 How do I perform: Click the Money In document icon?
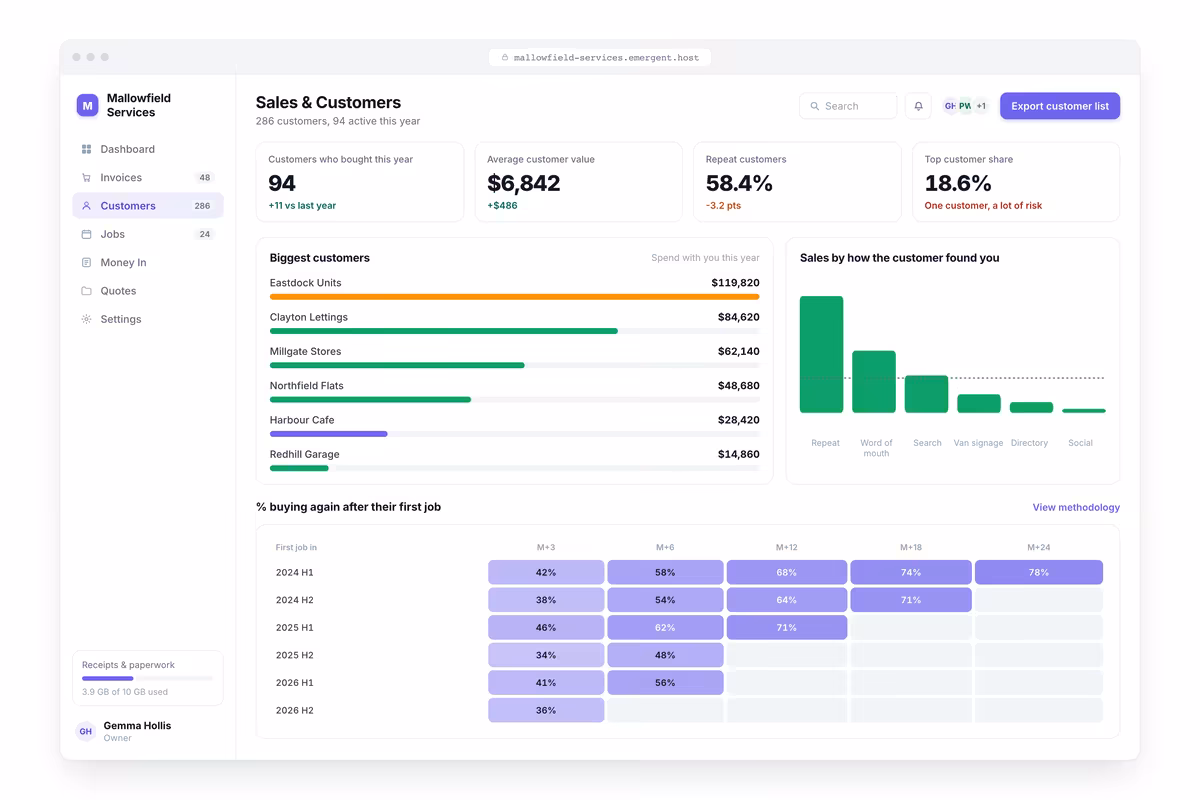[86, 263]
